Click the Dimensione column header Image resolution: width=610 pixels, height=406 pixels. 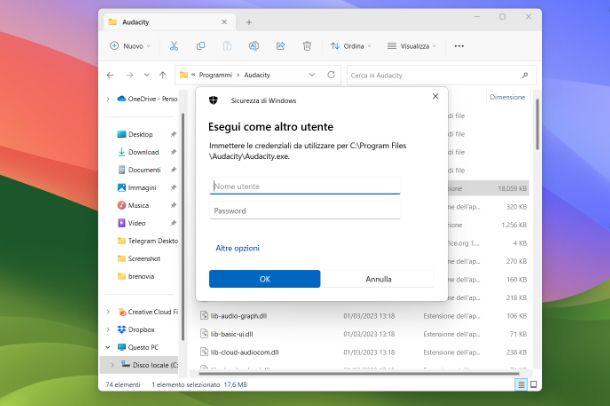point(507,97)
